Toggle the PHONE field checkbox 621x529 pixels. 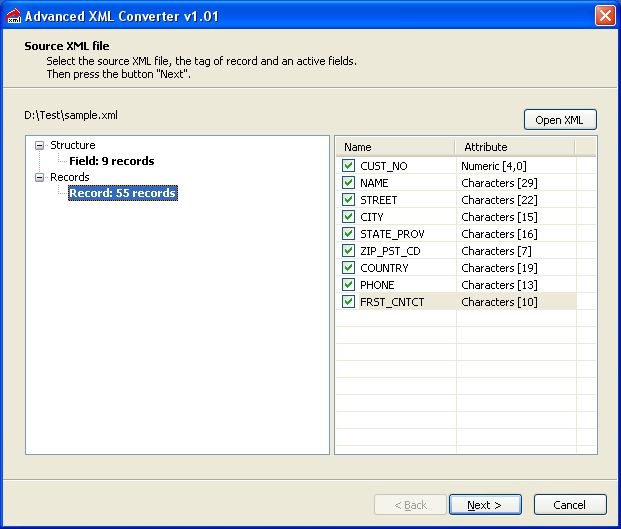[x=348, y=285]
